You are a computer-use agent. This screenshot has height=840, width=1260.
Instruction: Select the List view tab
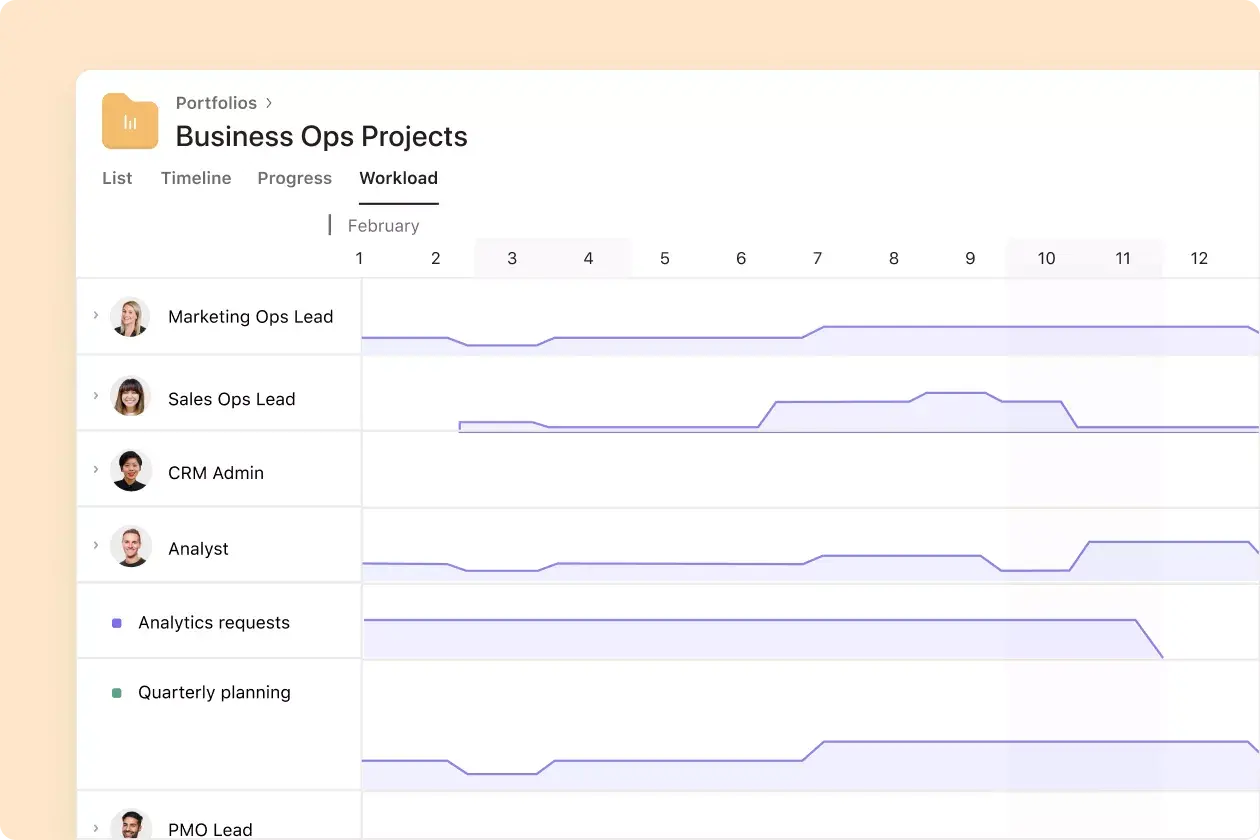pos(117,178)
